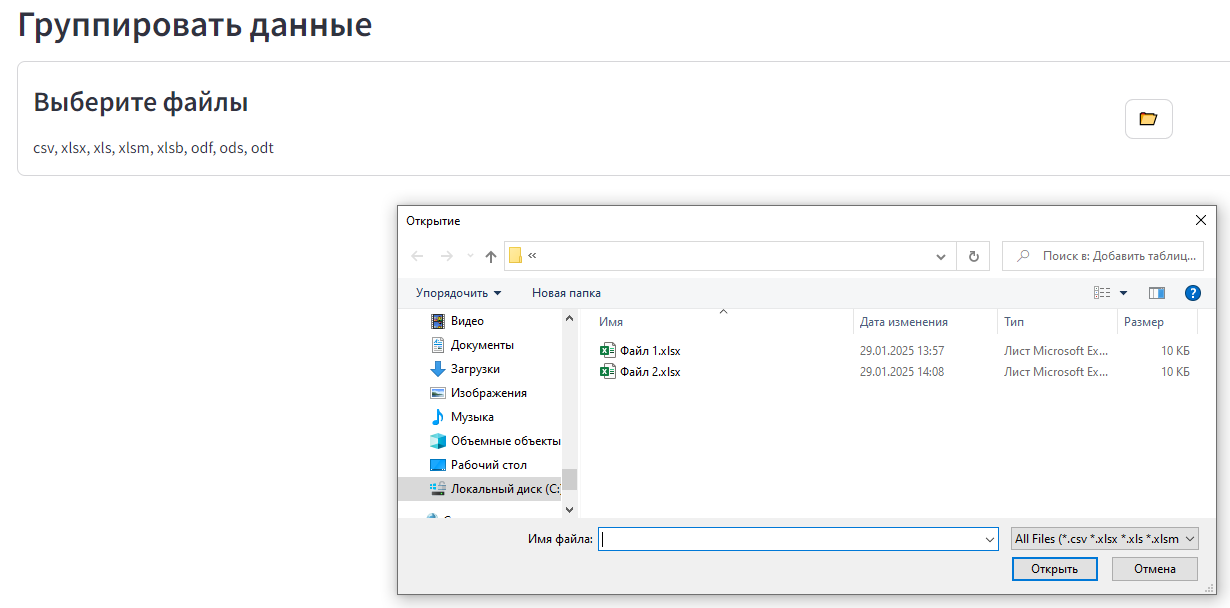Expand the Имя файла combo box list
Image resolution: width=1230 pixels, height=608 pixels.
pos(988,539)
